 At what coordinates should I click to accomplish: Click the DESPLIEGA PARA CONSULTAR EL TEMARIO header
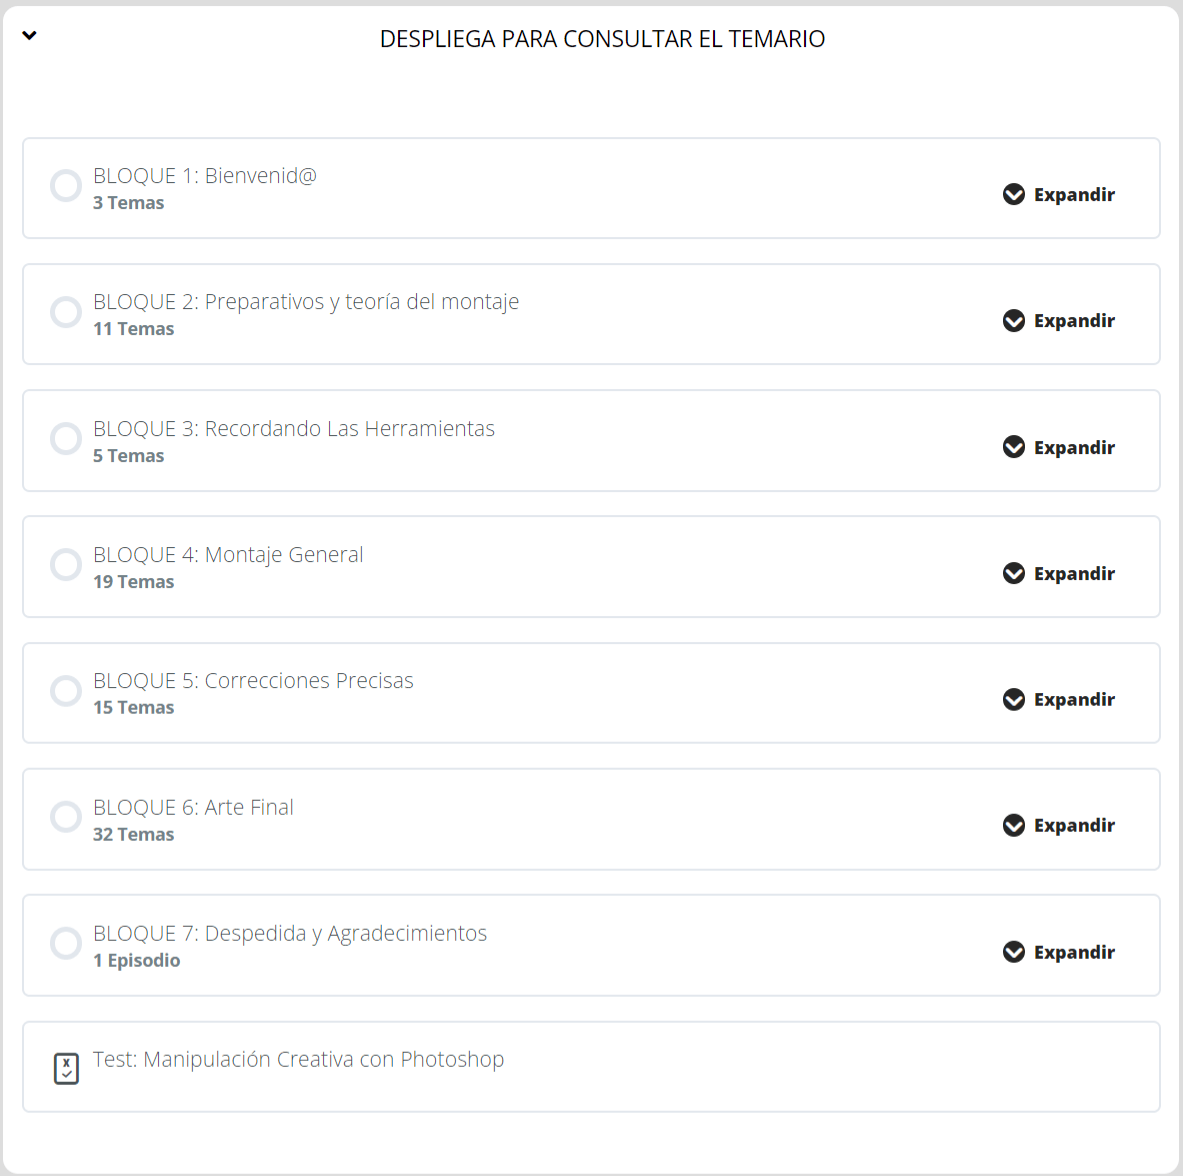(602, 39)
